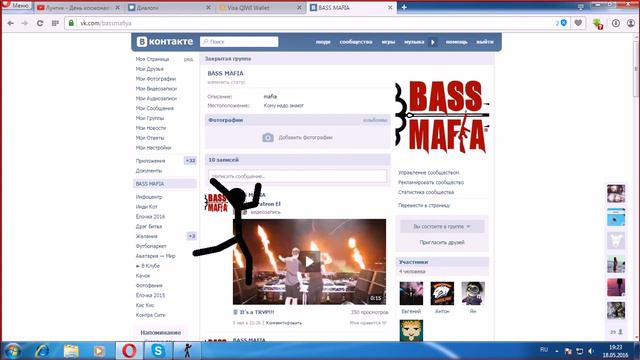The height and width of the screenshot is (360, 640).
Task: Click the header music play button
Action: click(433, 42)
